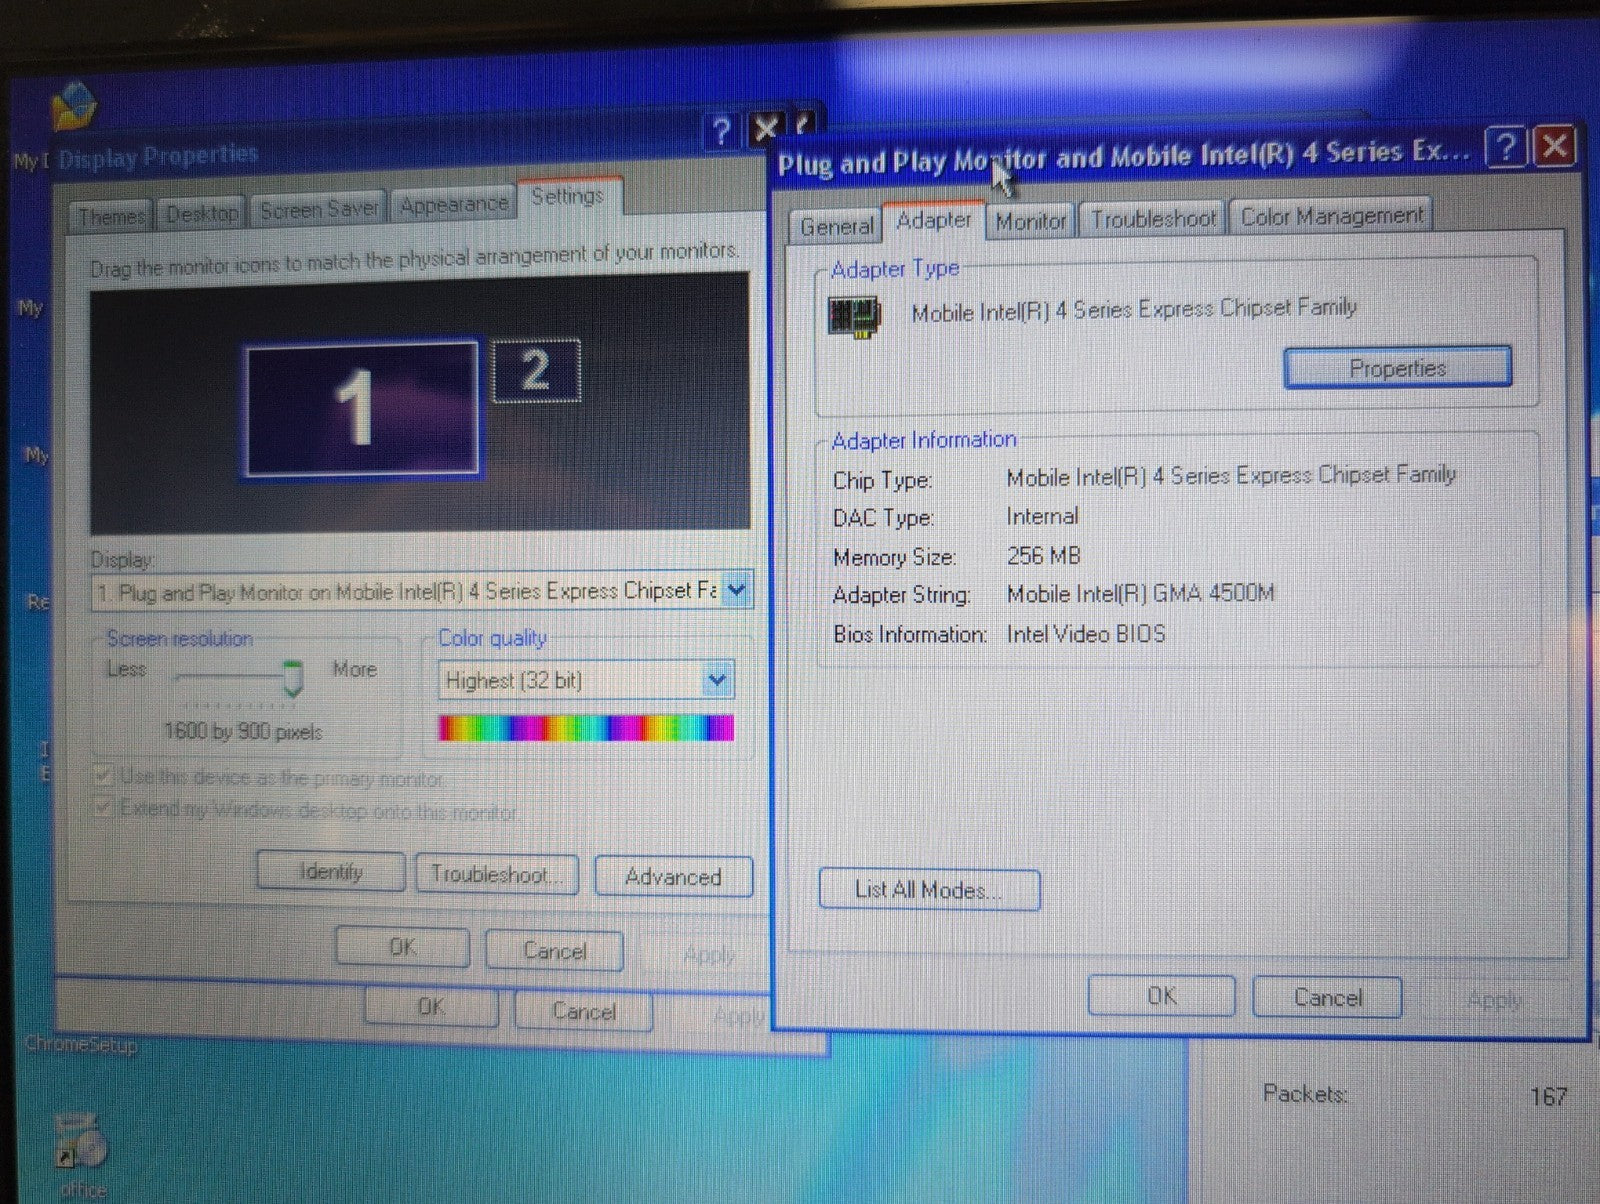This screenshot has width=1600, height=1204.
Task: Open the Screen Saver tab
Action: [x=319, y=210]
